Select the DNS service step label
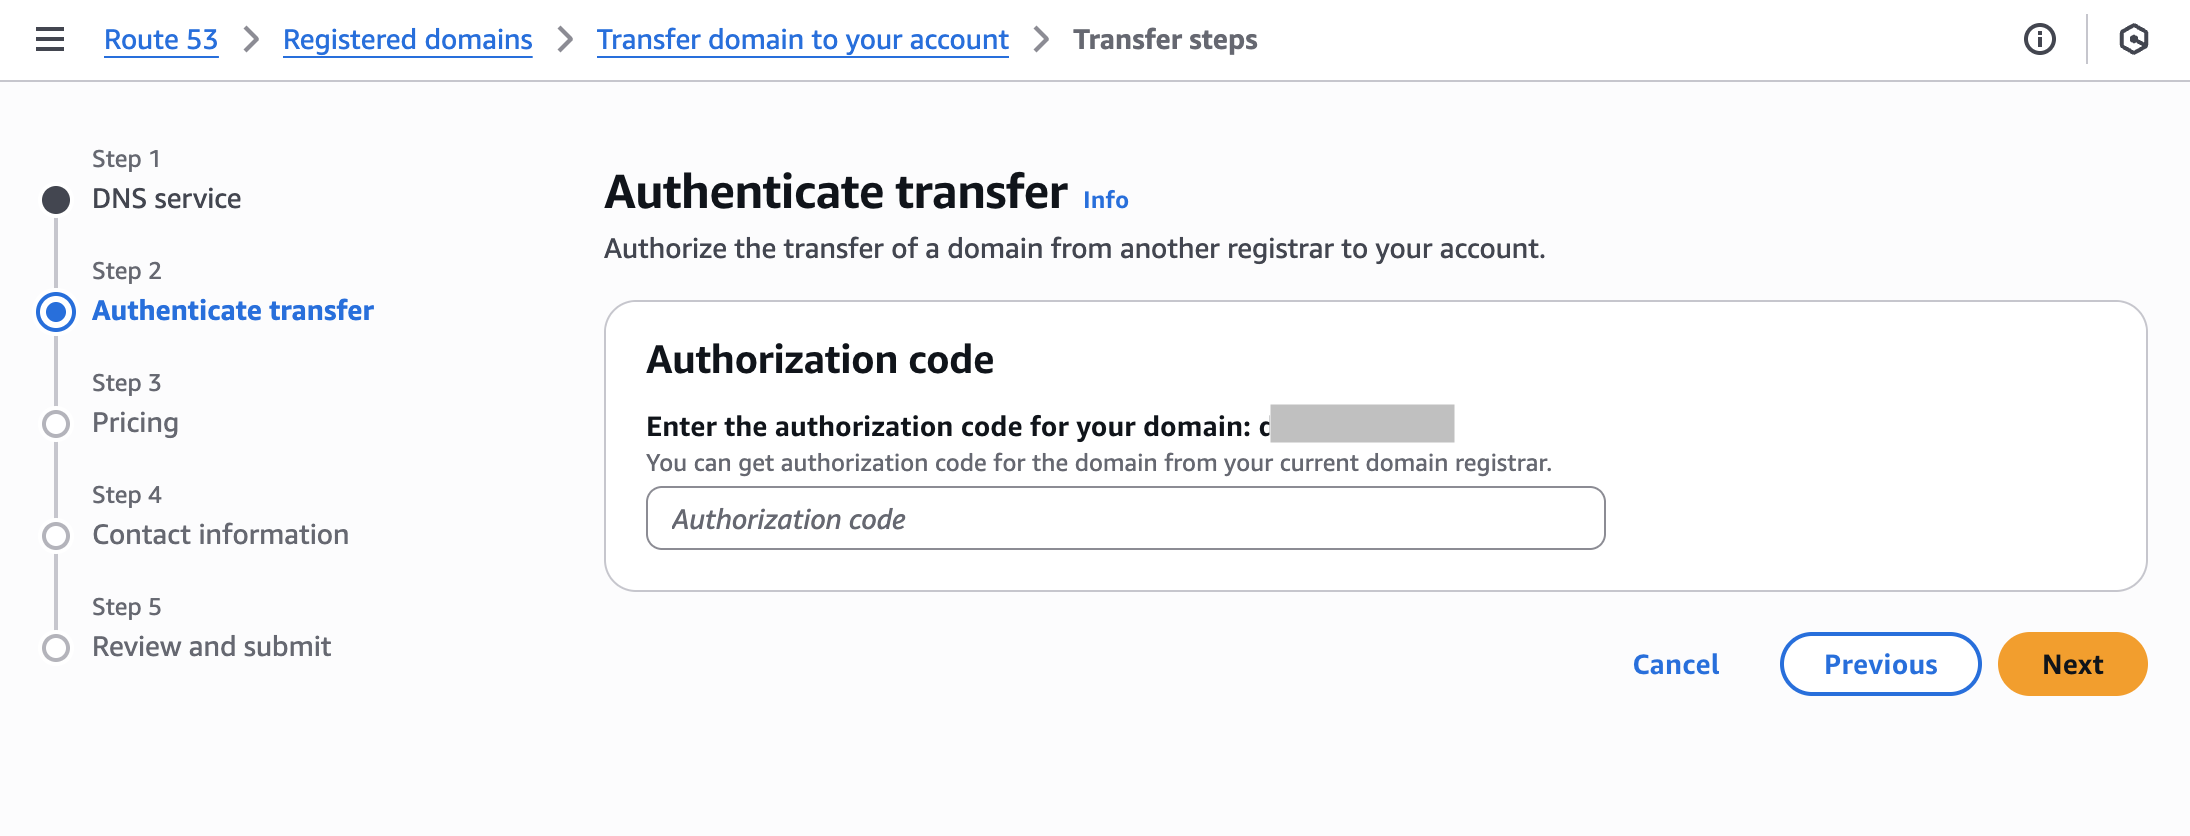 point(166,199)
